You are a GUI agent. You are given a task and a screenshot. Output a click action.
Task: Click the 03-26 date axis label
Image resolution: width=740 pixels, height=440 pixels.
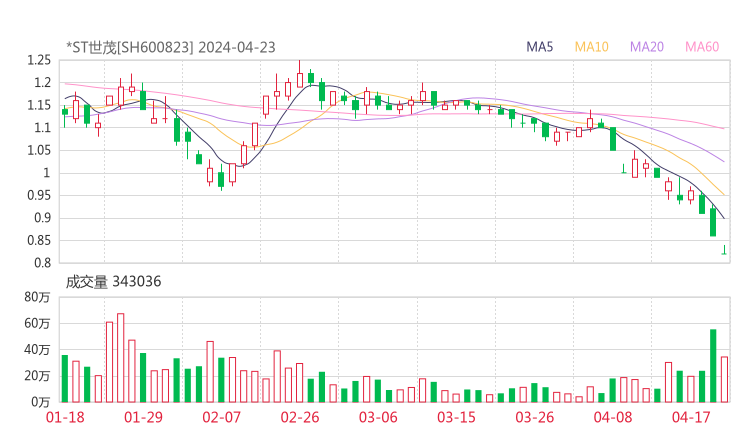coord(534,417)
